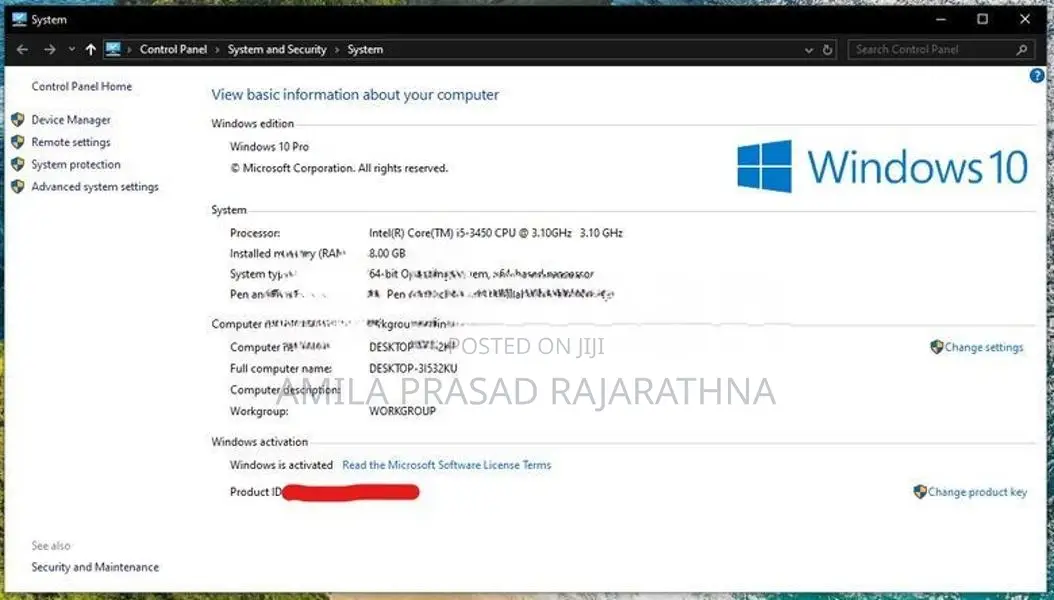Click the Forward navigation arrow

(50, 50)
